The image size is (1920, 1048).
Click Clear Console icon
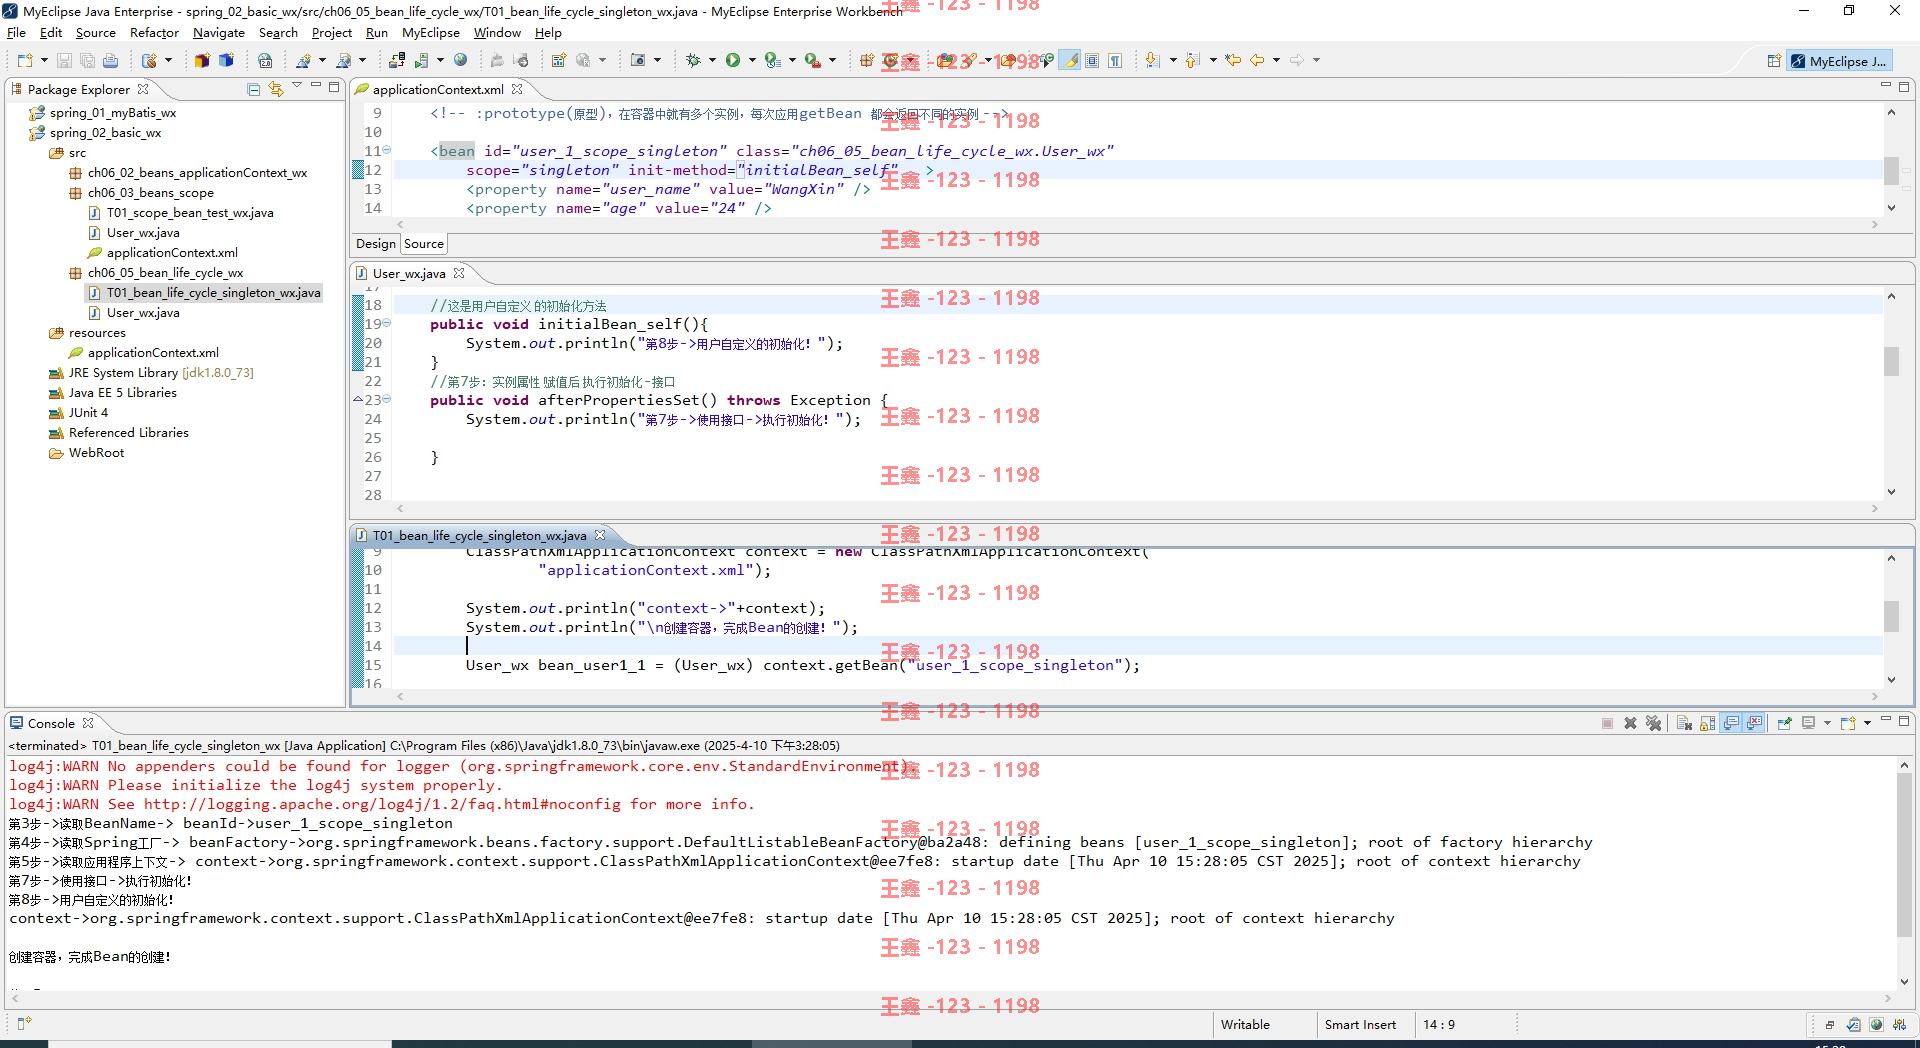(x=1684, y=723)
